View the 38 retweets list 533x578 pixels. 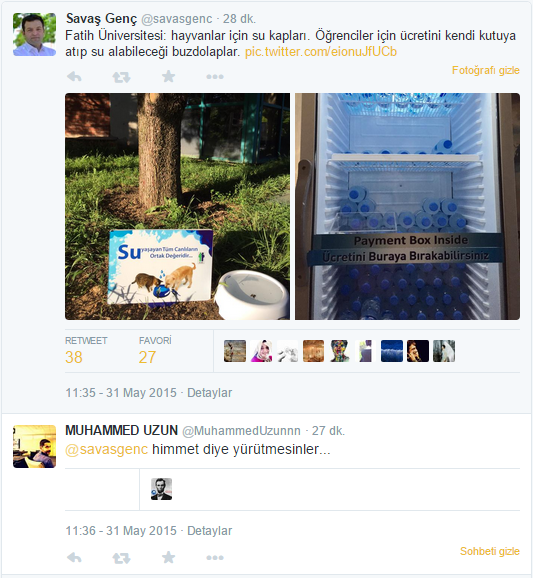tap(86, 351)
